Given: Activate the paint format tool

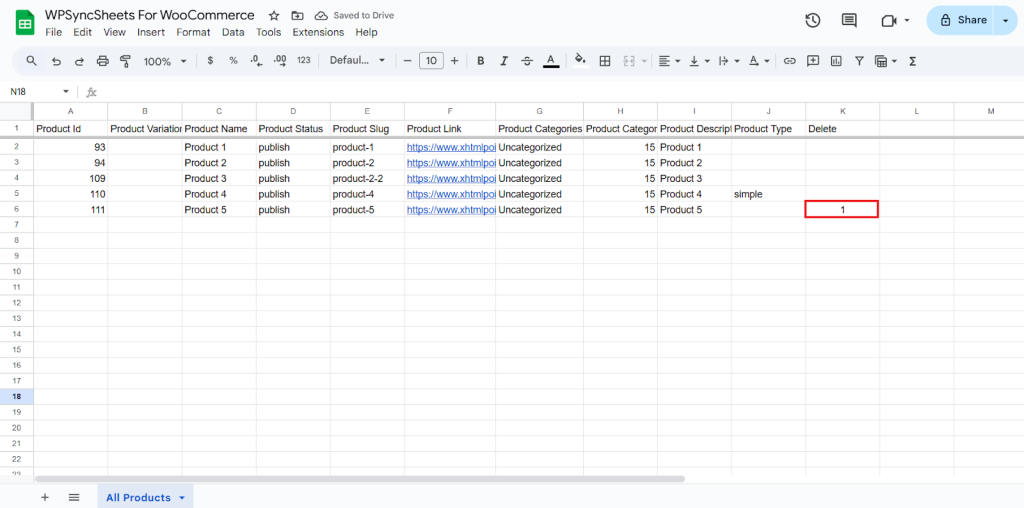Looking at the screenshot, I should pyautogui.click(x=125, y=61).
